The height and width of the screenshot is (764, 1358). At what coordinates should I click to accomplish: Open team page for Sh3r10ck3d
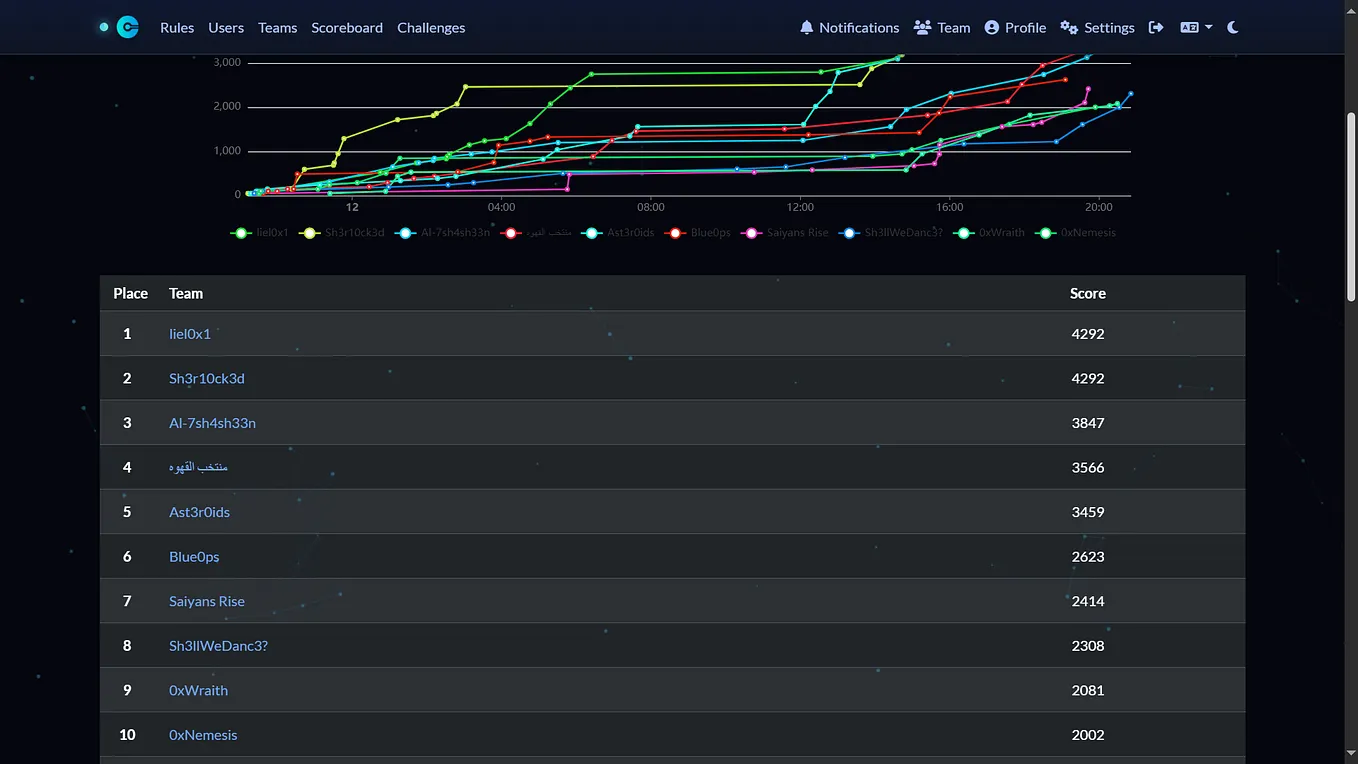(206, 378)
